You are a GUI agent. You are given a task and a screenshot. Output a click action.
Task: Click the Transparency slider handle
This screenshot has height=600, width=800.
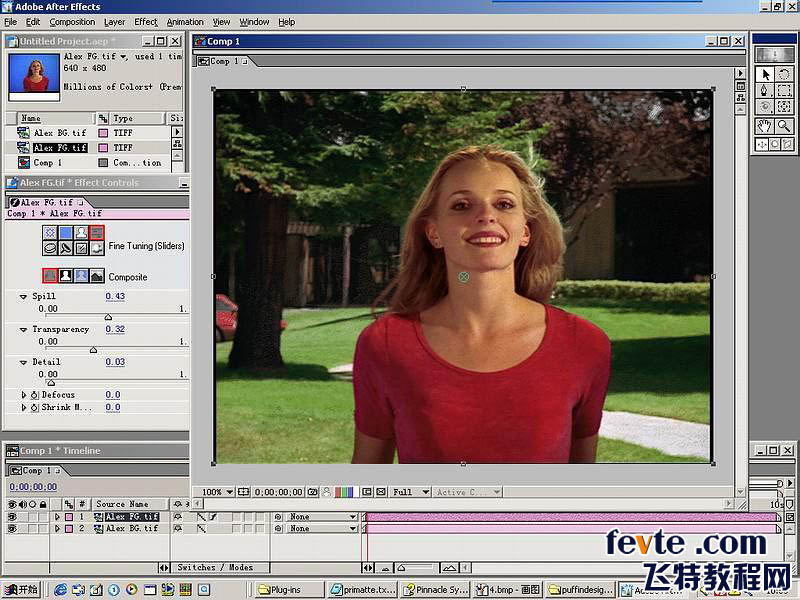pos(93,350)
